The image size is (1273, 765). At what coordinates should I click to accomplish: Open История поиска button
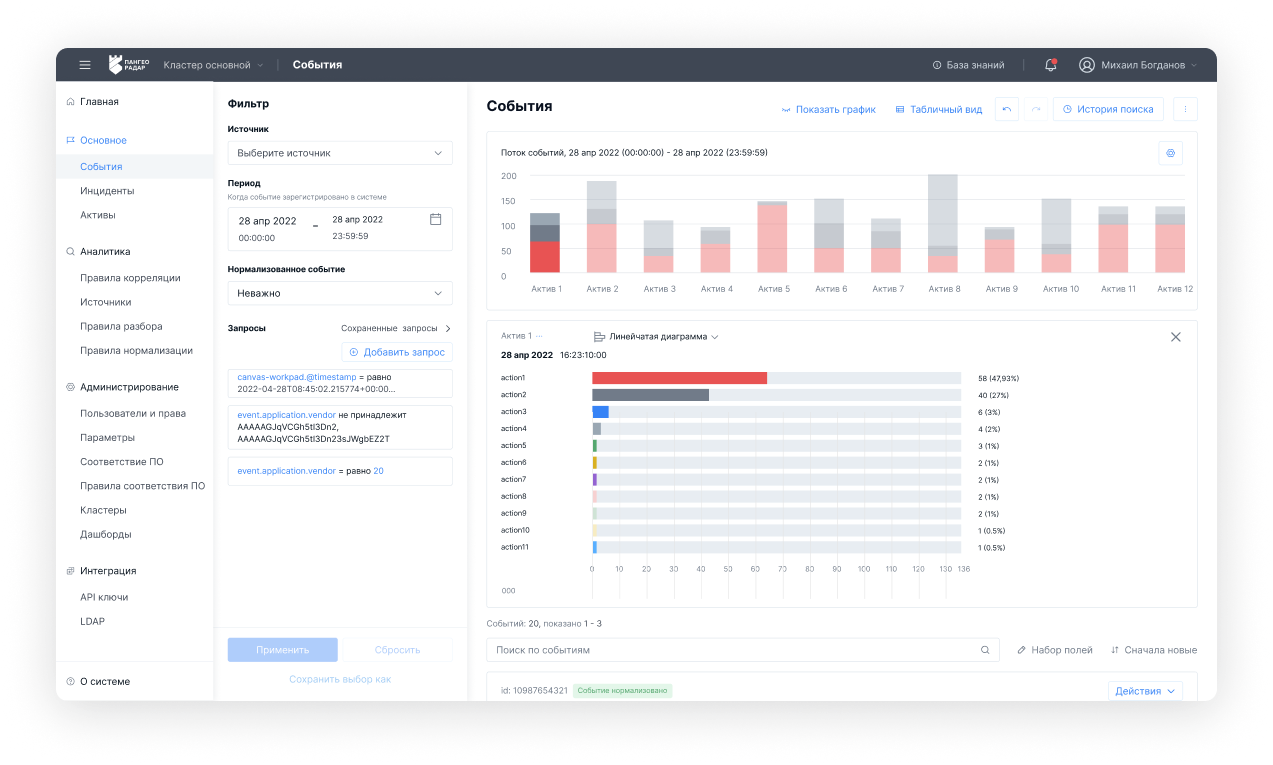pos(1108,109)
